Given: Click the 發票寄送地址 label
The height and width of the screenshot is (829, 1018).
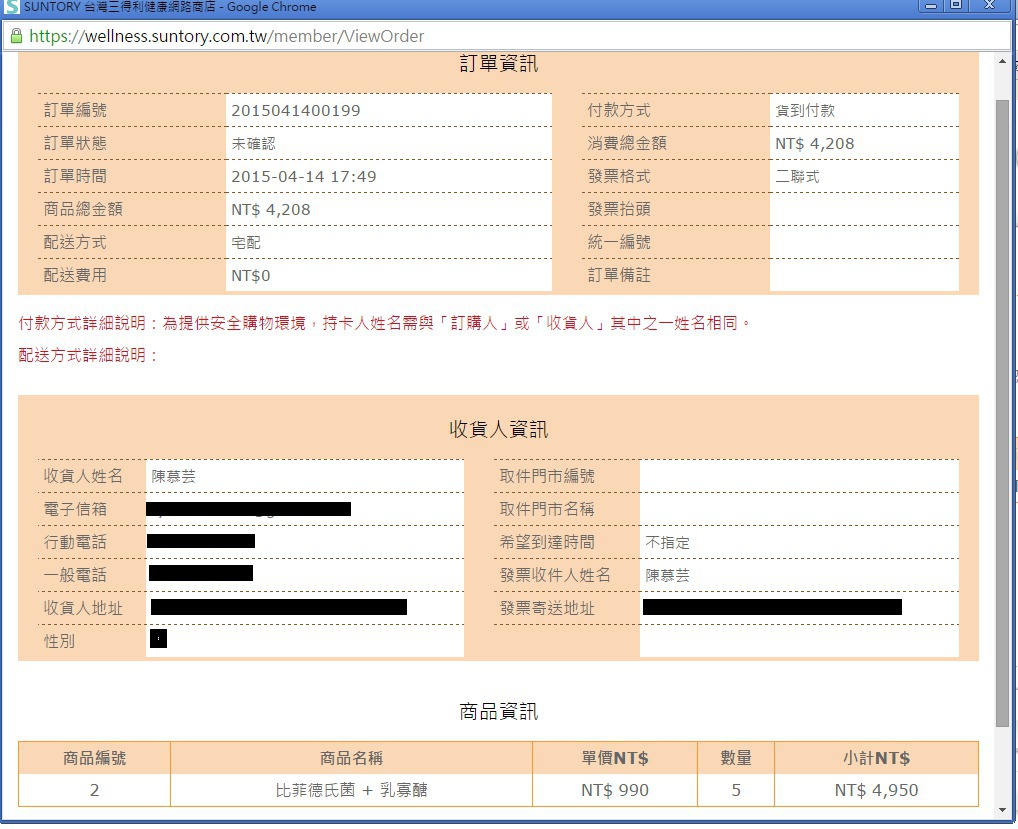Looking at the screenshot, I should tap(547, 608).
